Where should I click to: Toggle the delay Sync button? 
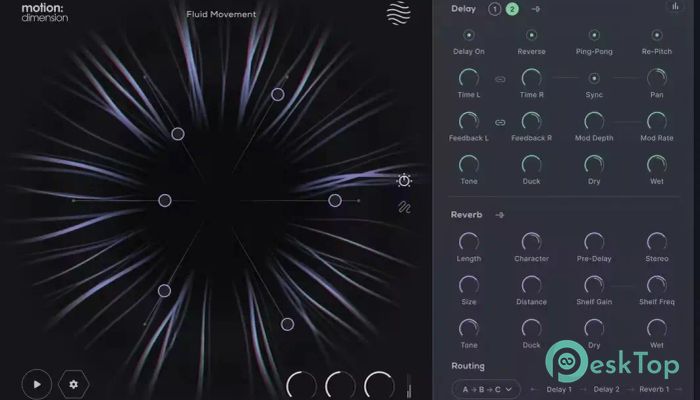[594, 78]
